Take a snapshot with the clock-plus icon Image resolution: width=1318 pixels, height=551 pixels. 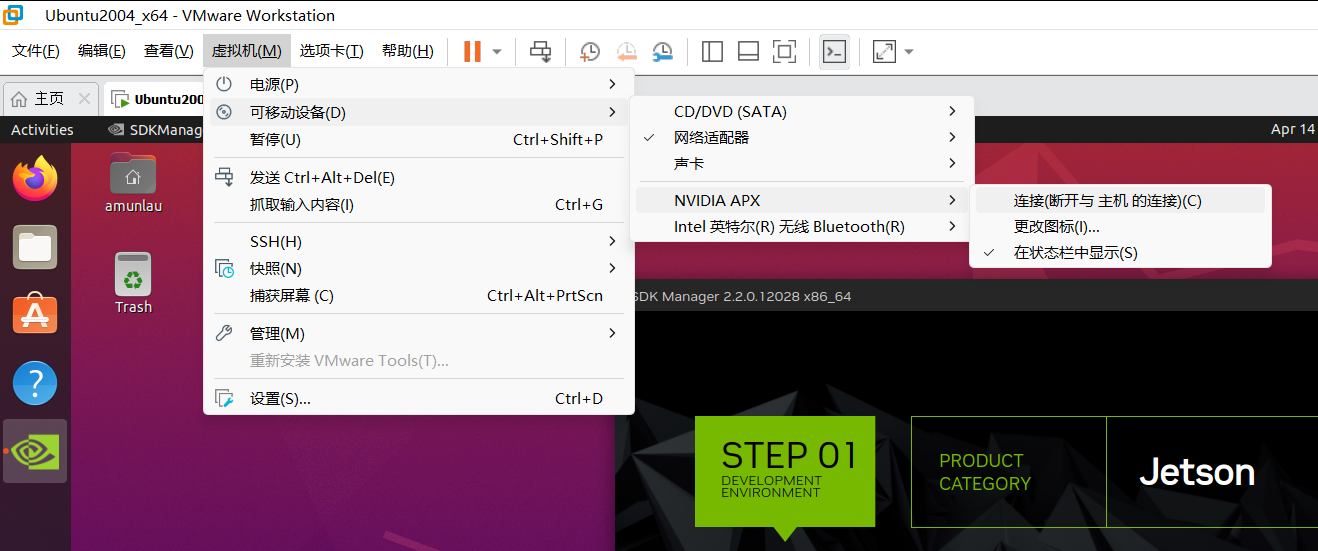pos(590,51)
